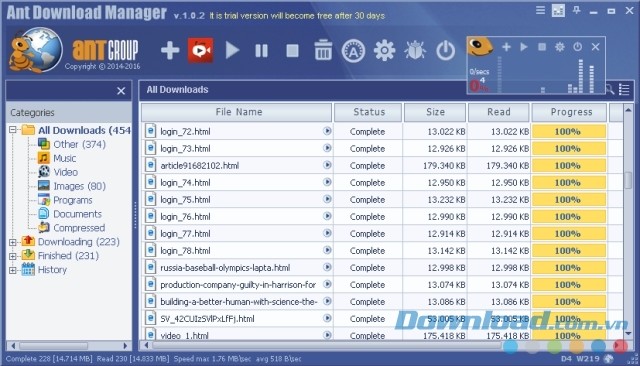The width and height of the screenshot is (640, 366).
Task: Click the file icon of login_72.html
Action: click(151, 131)
